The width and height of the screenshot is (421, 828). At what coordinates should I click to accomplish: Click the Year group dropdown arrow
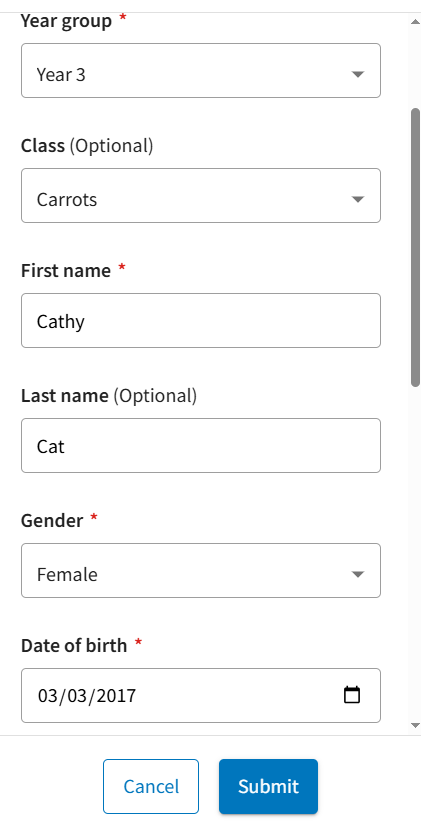coord(358,74)
